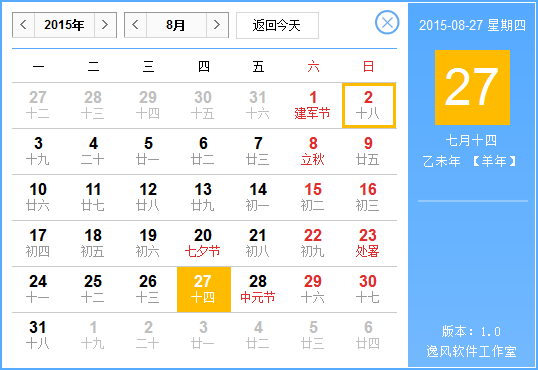
Task: Select August 21 初八
Action: click(x=258, y=243)
